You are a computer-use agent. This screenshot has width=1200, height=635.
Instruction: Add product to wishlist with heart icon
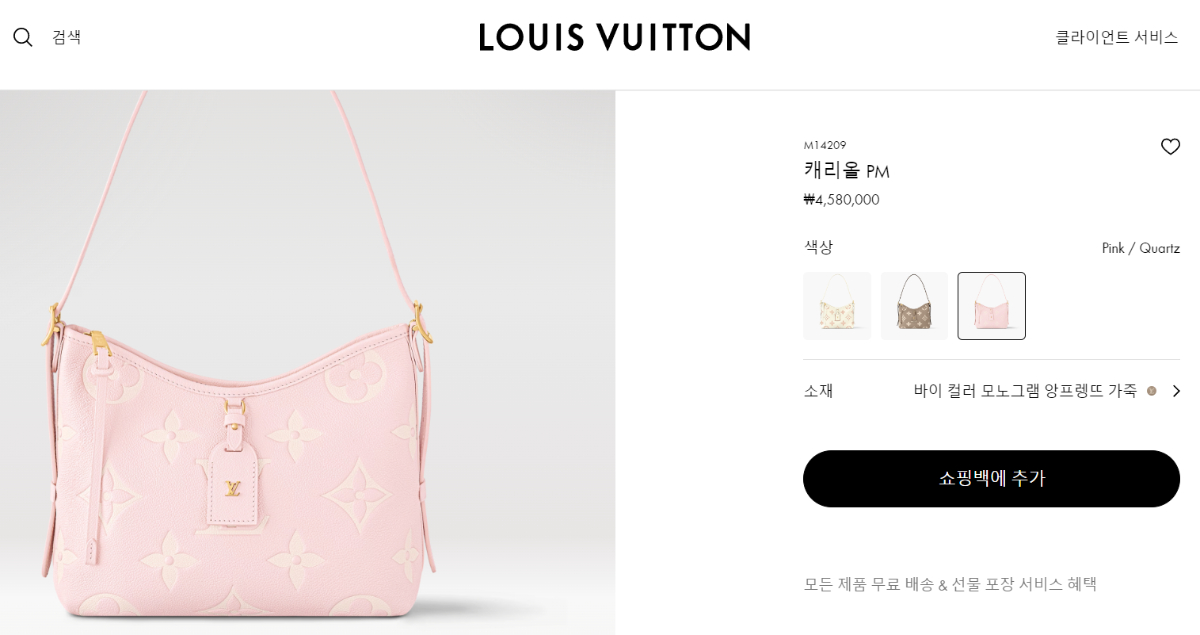coord(1170,147)
